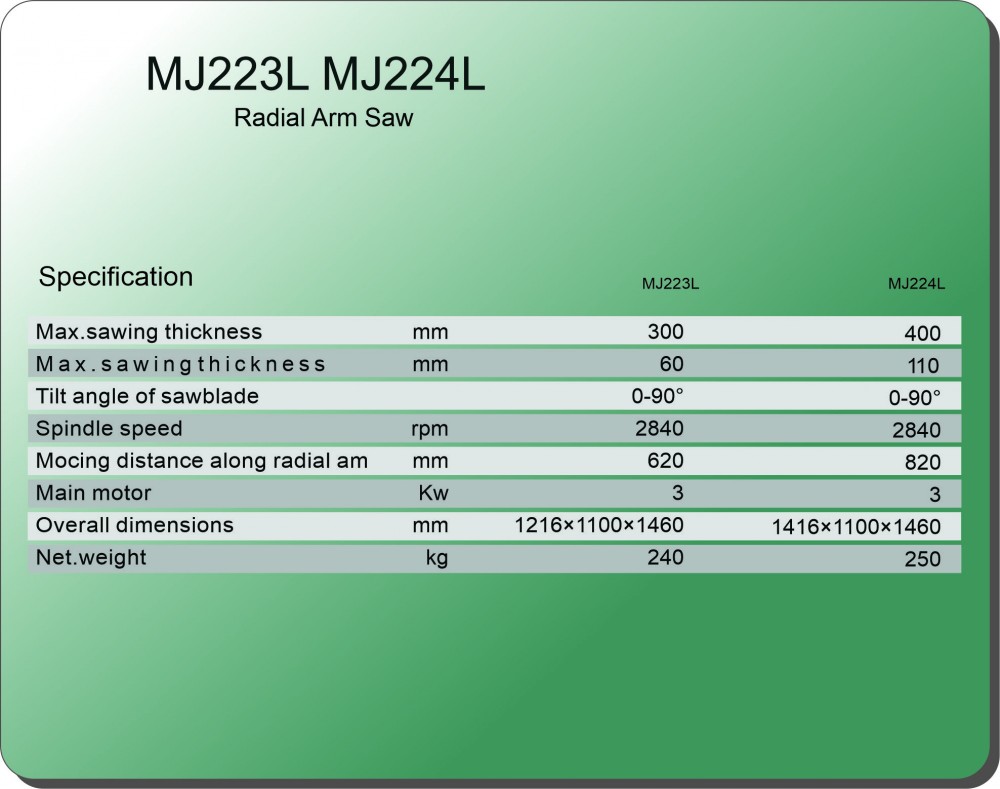The image size is (1000, 789).
Task: Select the first Max.sawing thickness row label
Action: click(149, 331)
